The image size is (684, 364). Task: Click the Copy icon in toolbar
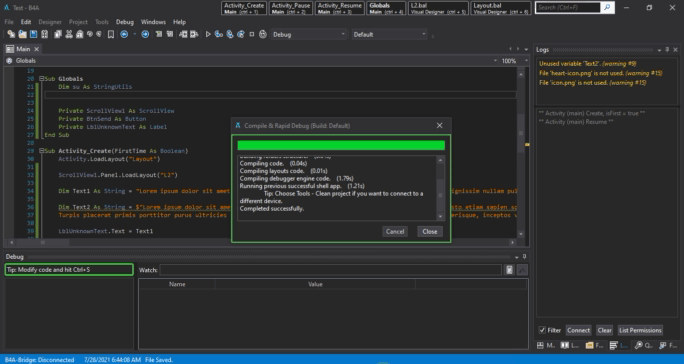pos(58,34)
